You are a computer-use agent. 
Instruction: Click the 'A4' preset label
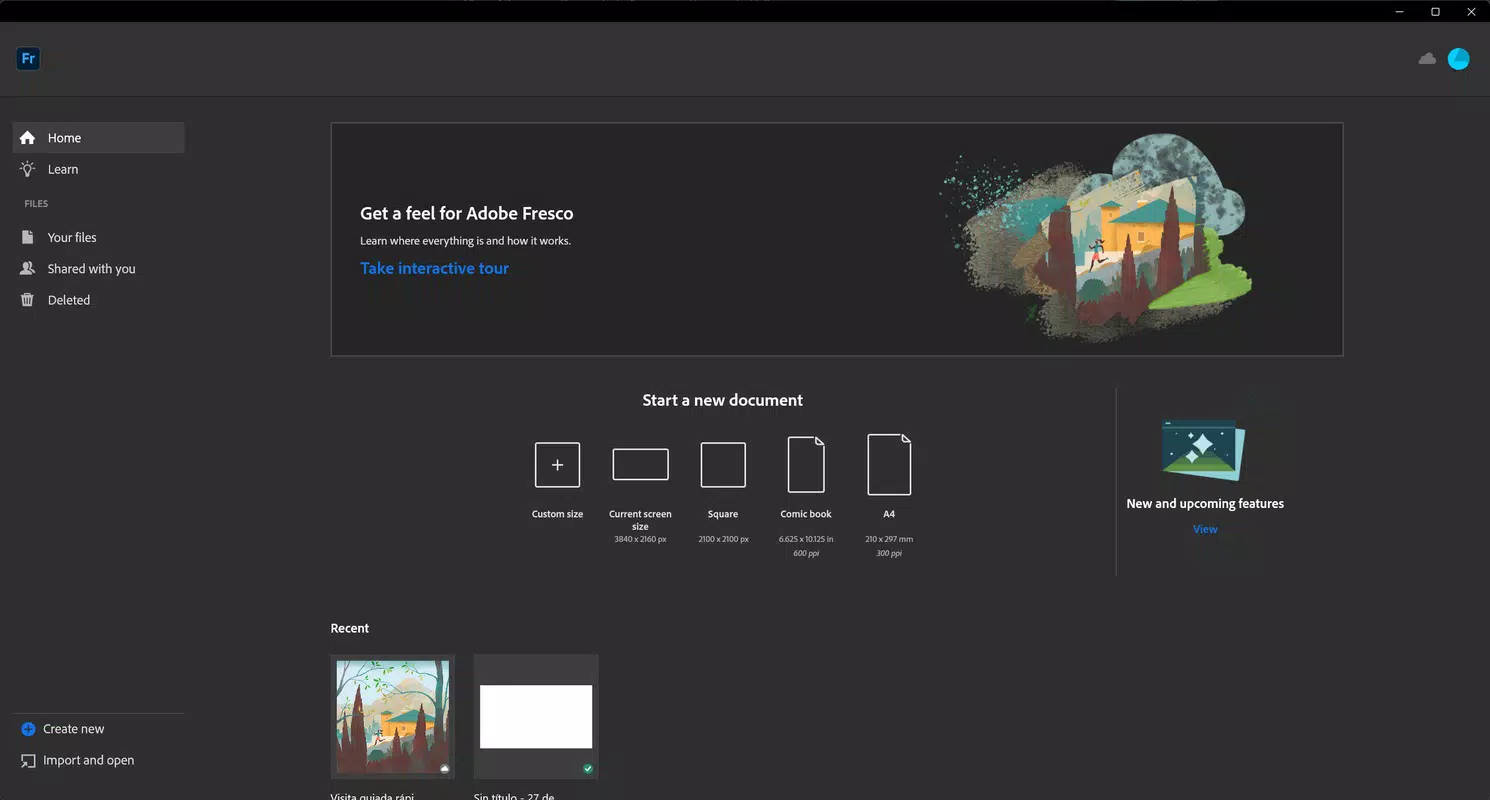[x=889, y=514]
